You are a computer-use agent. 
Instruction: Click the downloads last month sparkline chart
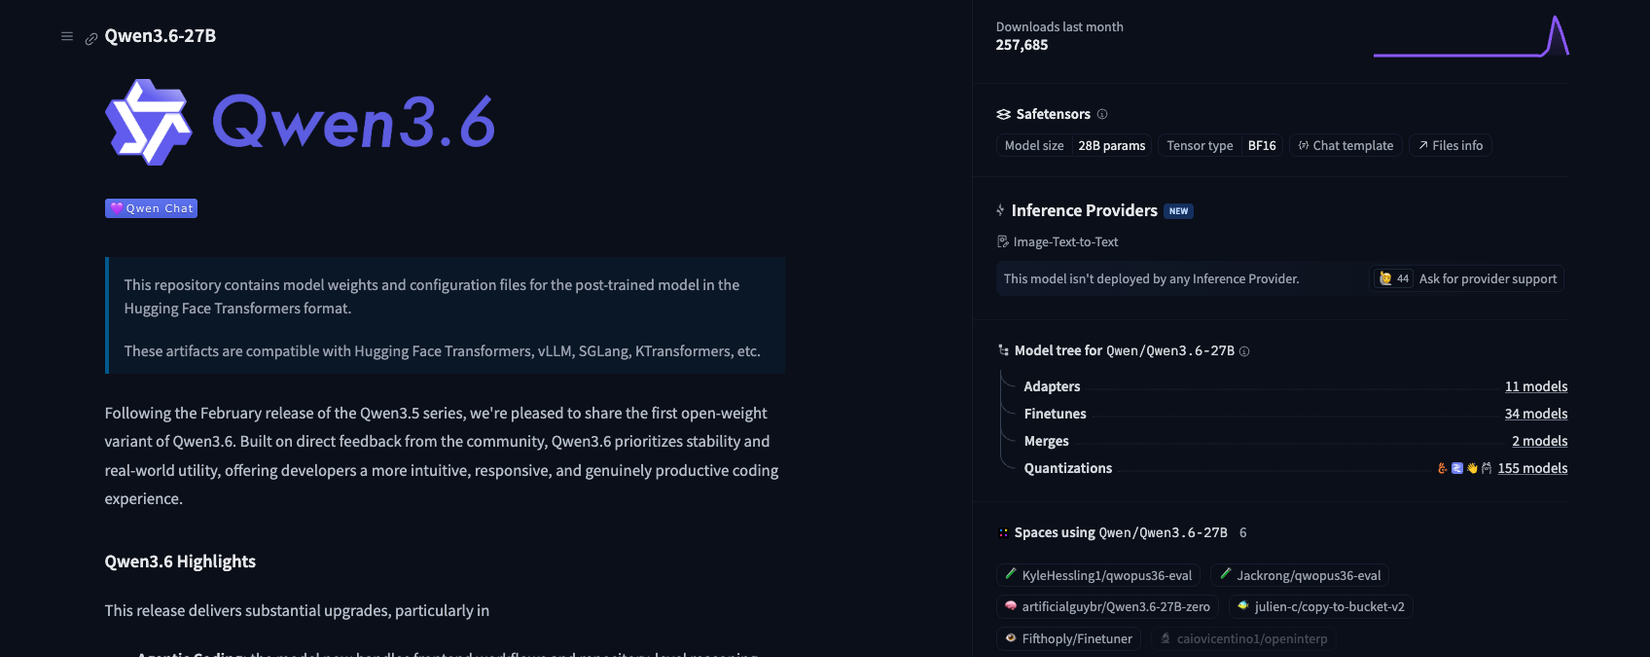click(1471, 36)
